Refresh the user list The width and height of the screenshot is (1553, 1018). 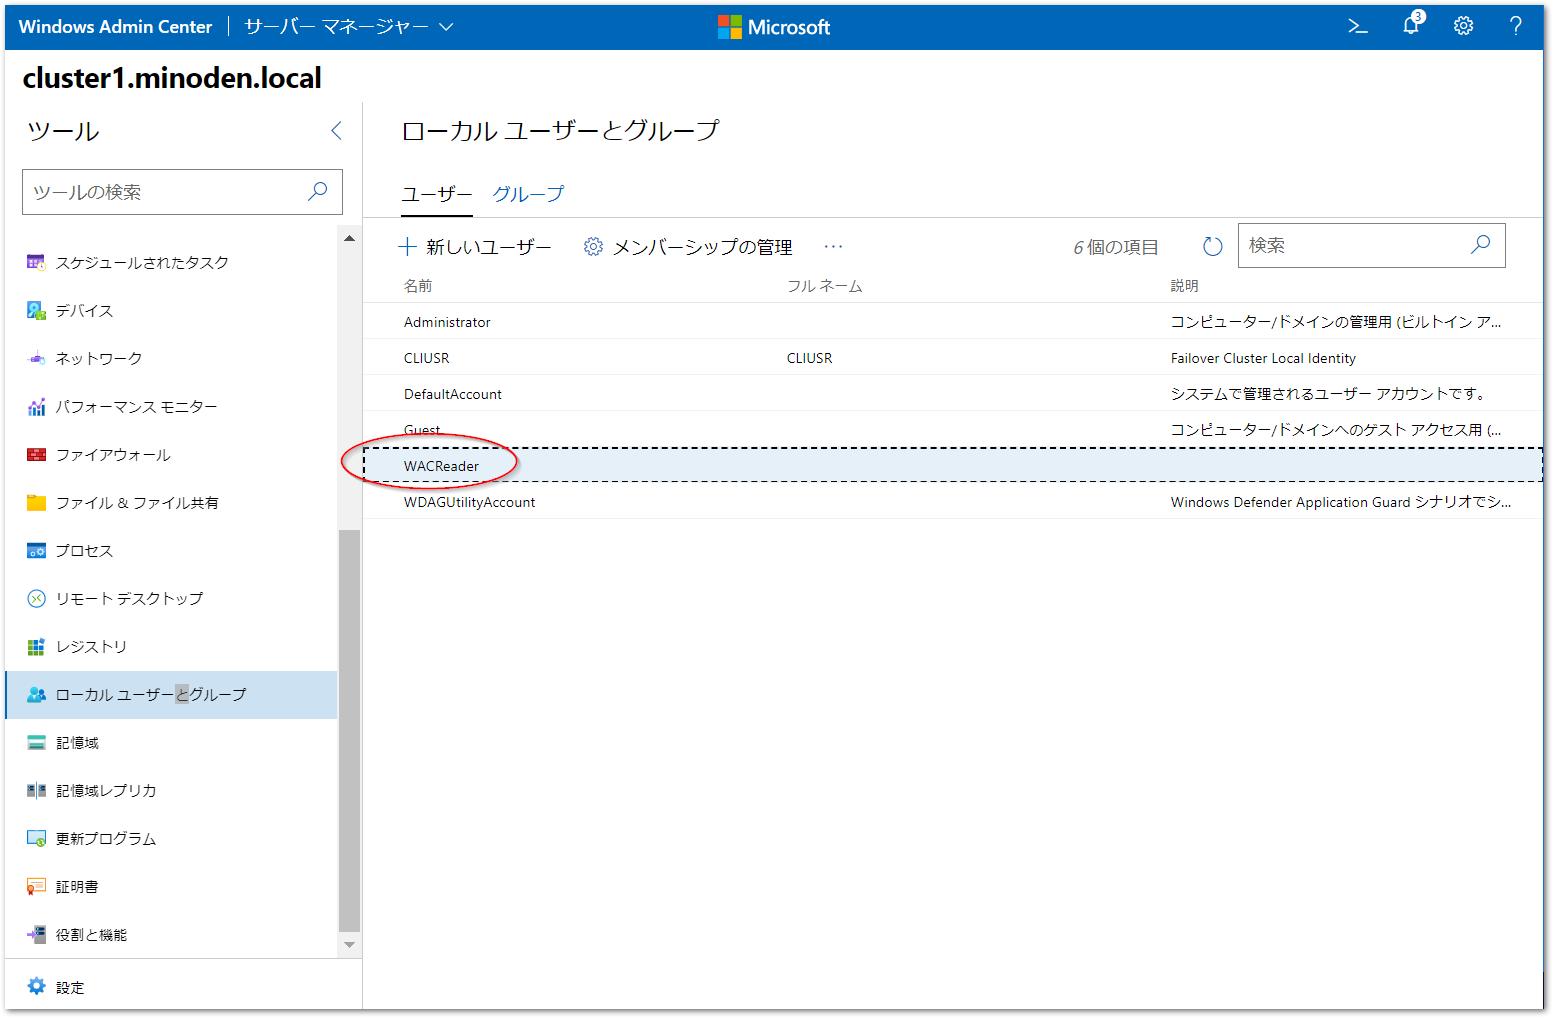pos(1212,245)
